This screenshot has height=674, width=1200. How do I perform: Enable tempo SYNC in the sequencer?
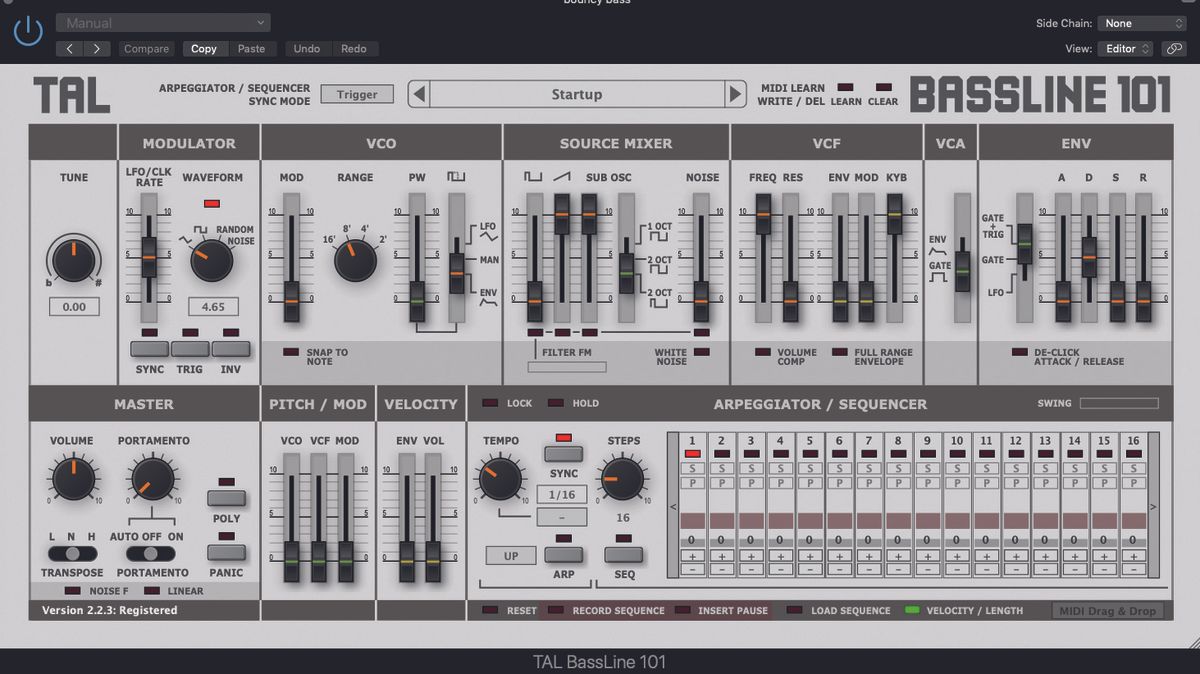point(562,450)
